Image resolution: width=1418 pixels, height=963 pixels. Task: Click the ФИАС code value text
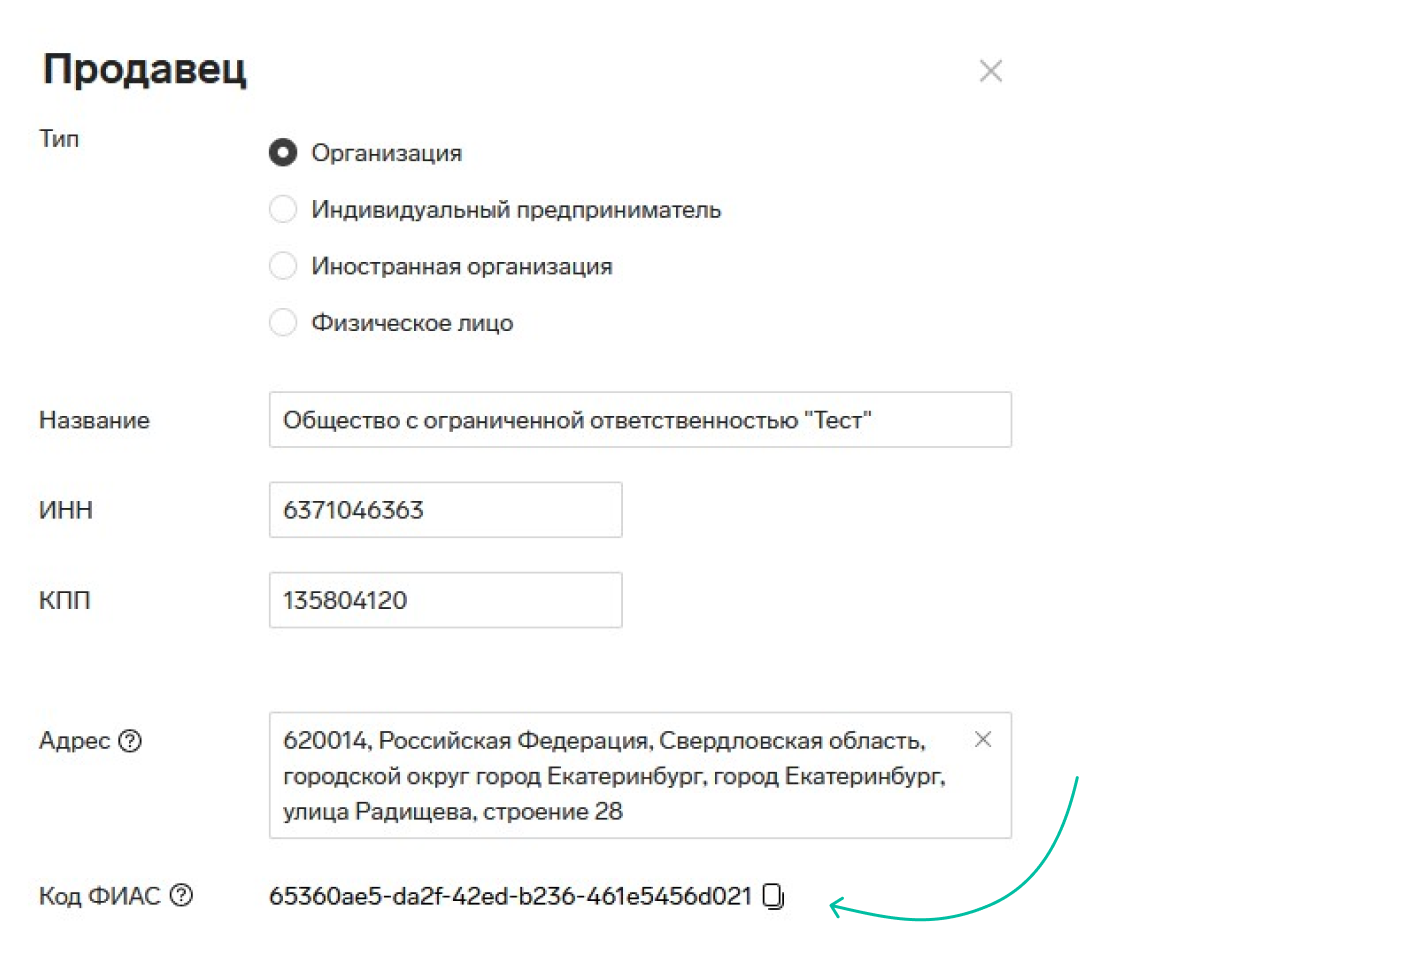(x=510, y=896)
